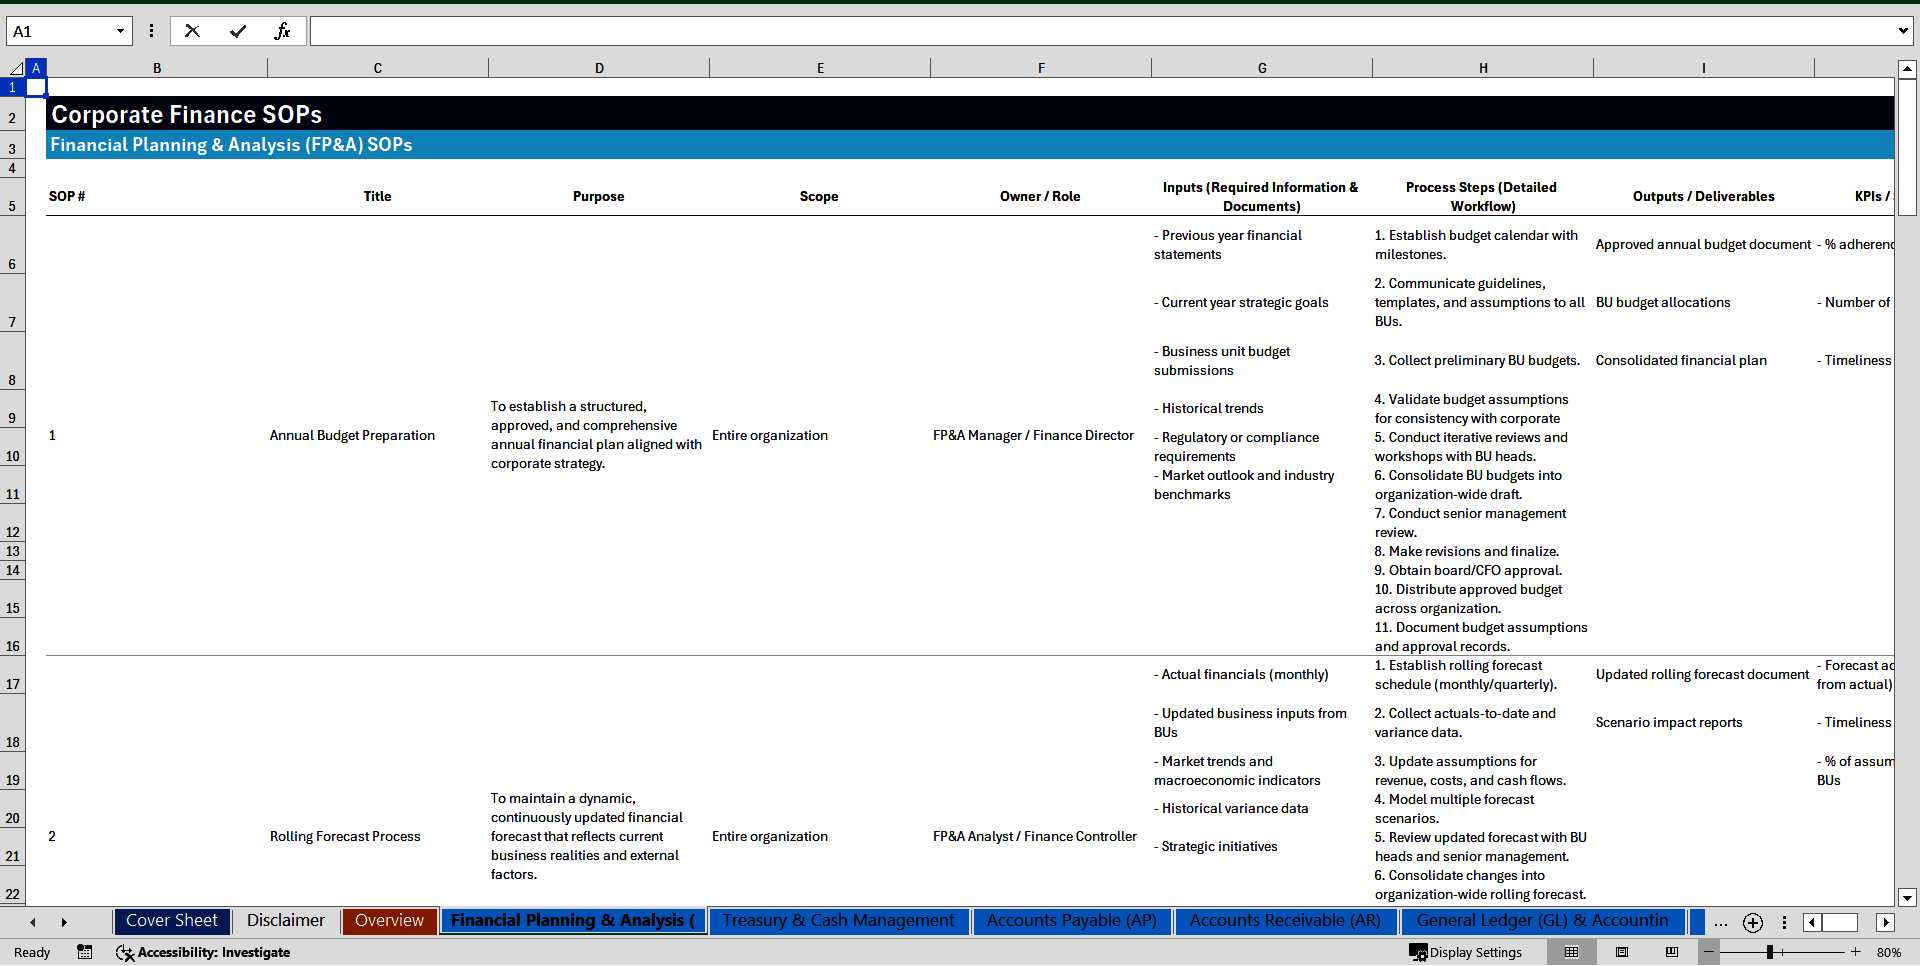
Task: Start macro recording from the status bar
Action: [x=85, y=953]
